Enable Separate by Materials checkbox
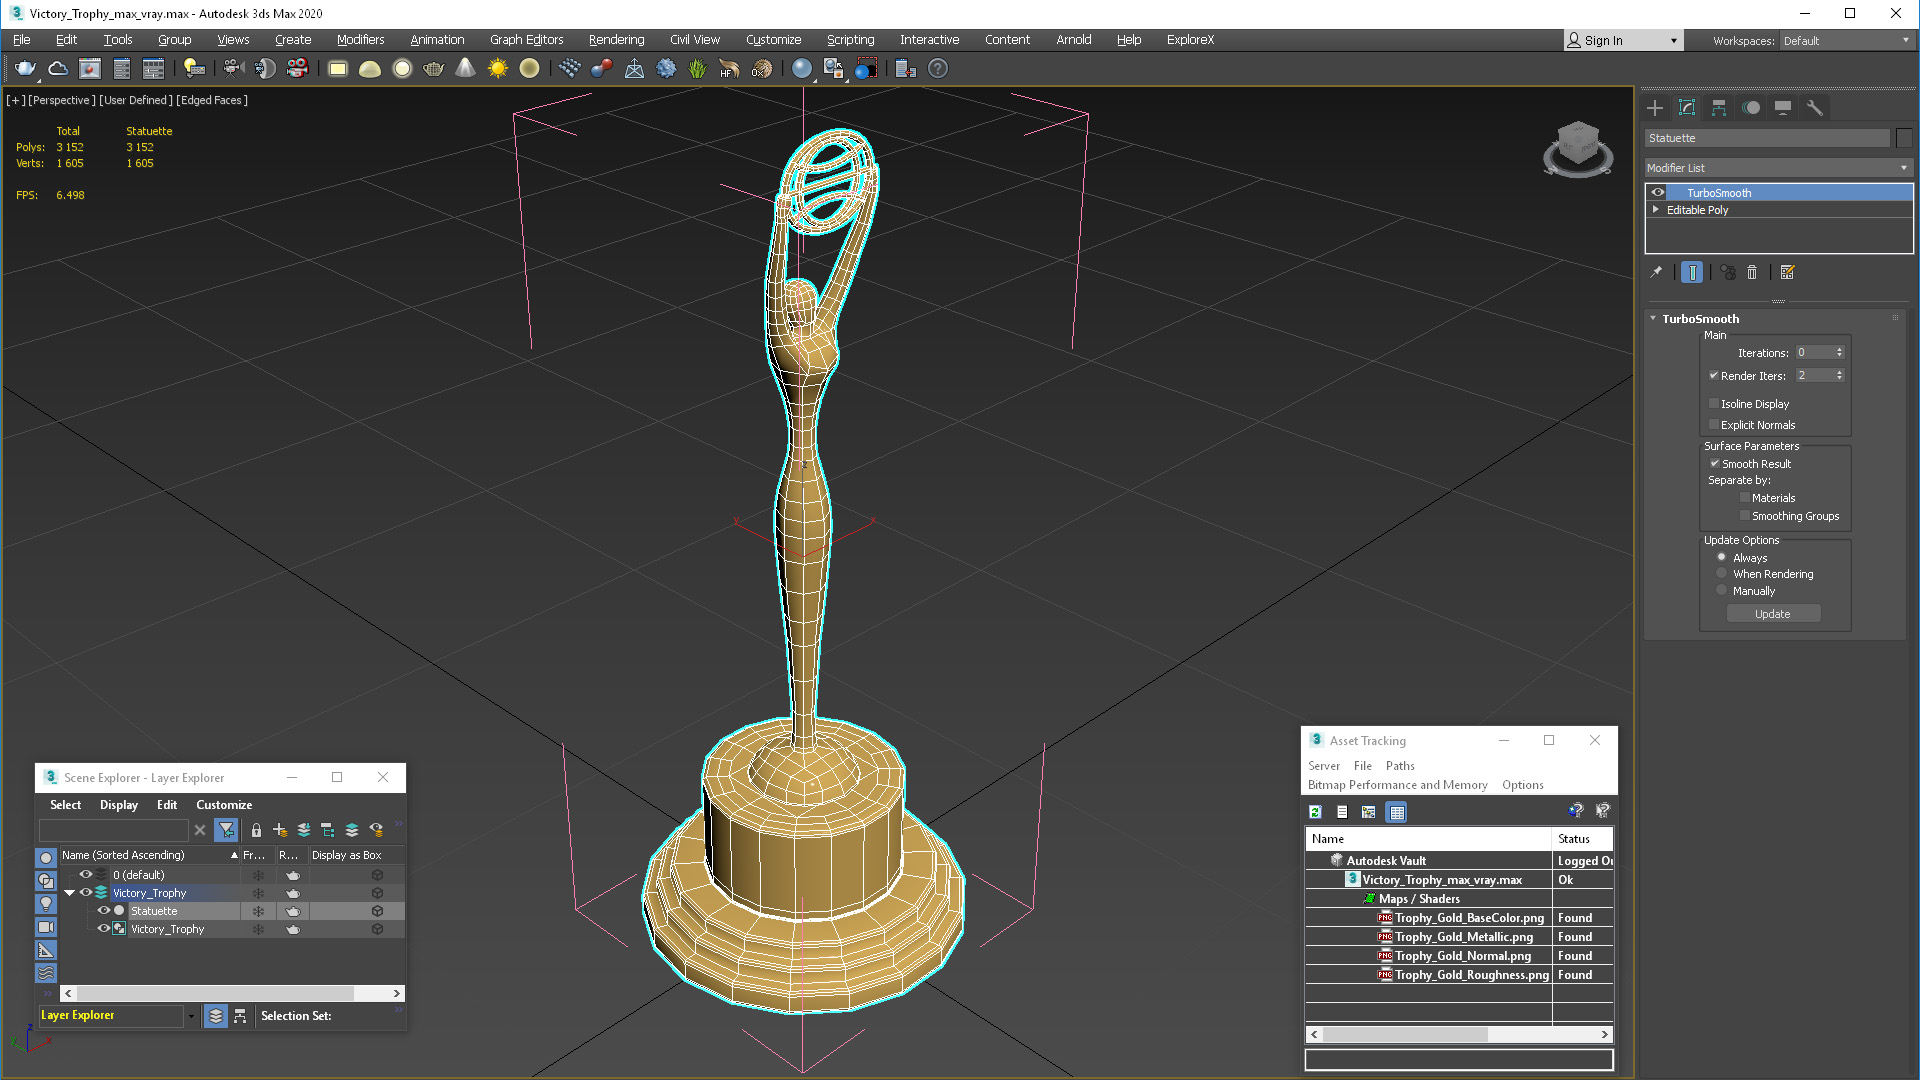 [1745, 498]
